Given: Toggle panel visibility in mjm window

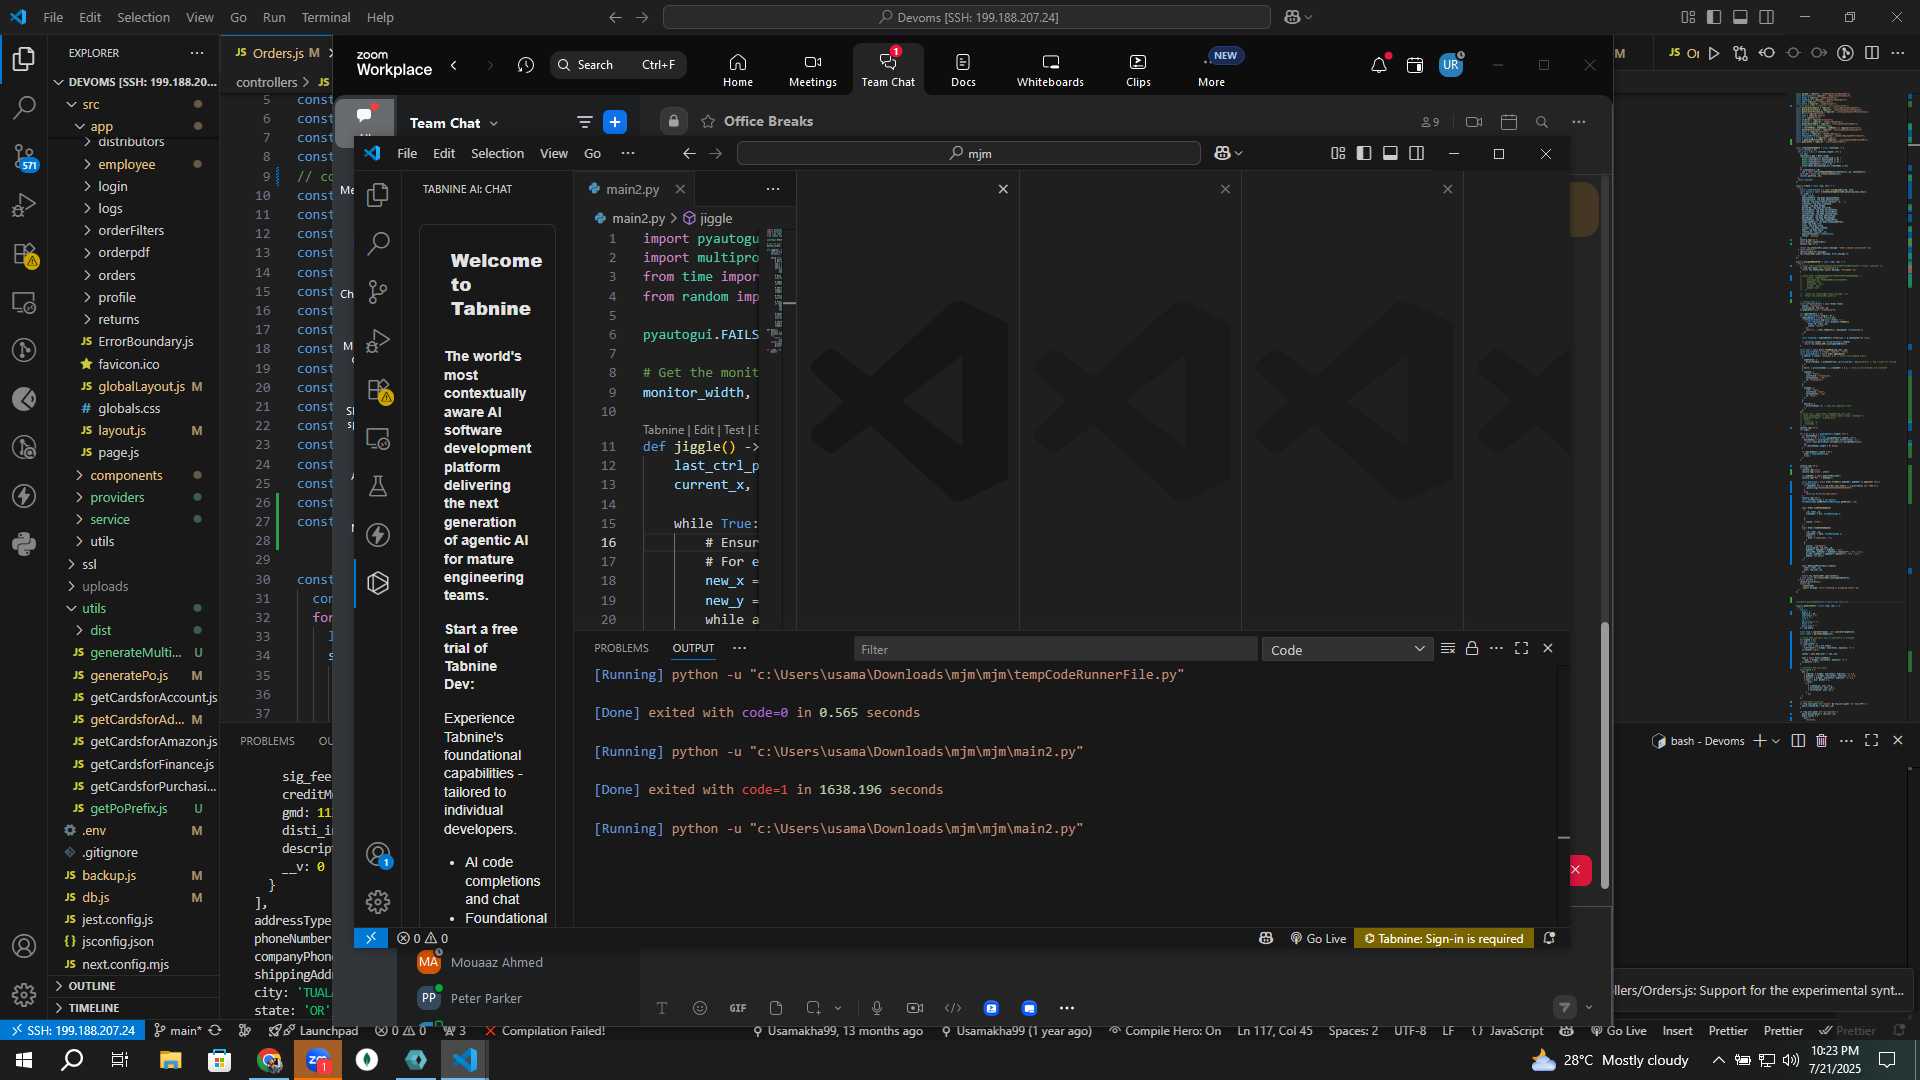Looking at the screenshot, I should 1390,153.
